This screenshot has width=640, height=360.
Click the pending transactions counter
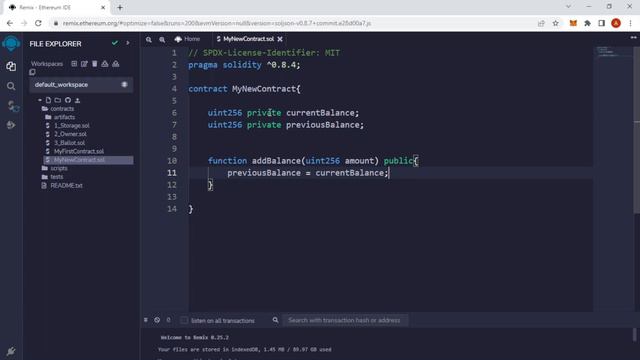169,320
